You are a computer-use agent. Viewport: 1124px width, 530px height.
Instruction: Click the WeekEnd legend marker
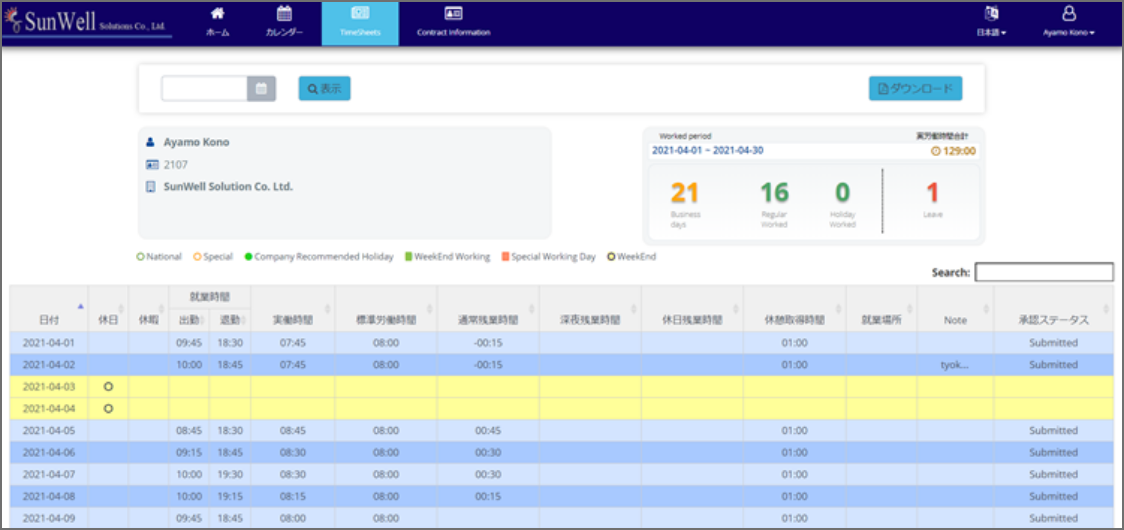(x=611, y=257)
